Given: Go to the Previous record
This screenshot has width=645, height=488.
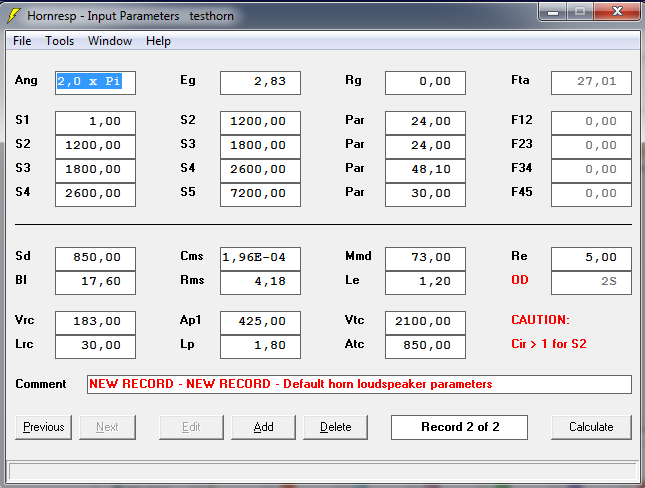Looking at the screenshot, I should pyautogui.click(x=44, y=427).
